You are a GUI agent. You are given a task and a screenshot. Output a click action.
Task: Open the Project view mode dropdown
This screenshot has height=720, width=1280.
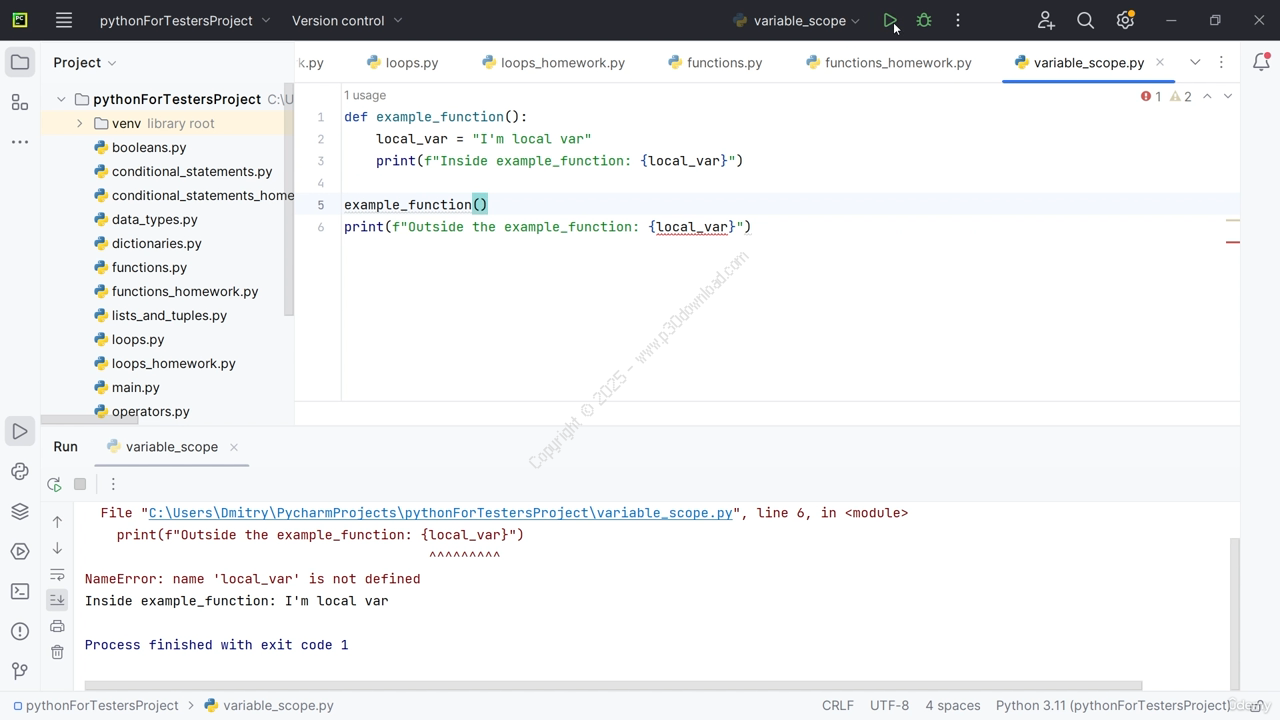[85, 62]
